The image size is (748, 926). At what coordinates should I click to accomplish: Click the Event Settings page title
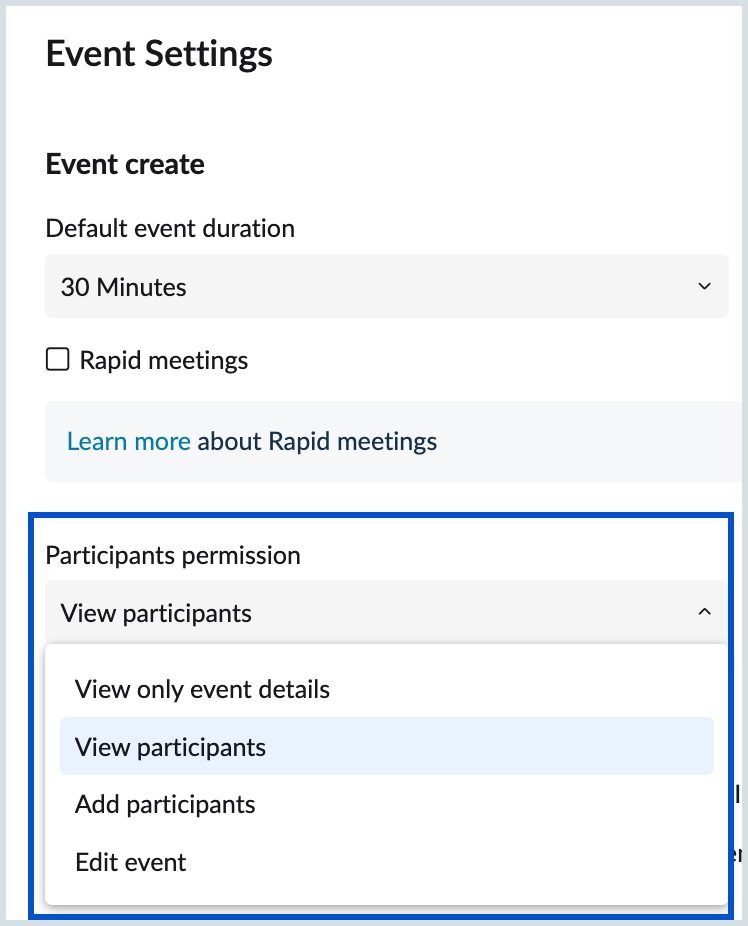(159, 54)
